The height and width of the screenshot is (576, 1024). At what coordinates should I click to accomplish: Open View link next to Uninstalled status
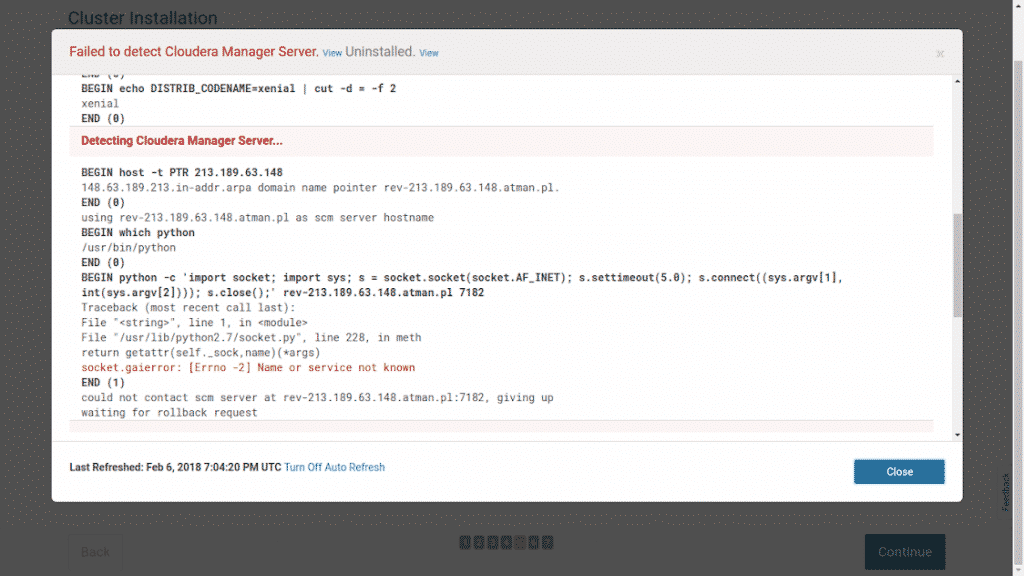click(x=429, y=53)
